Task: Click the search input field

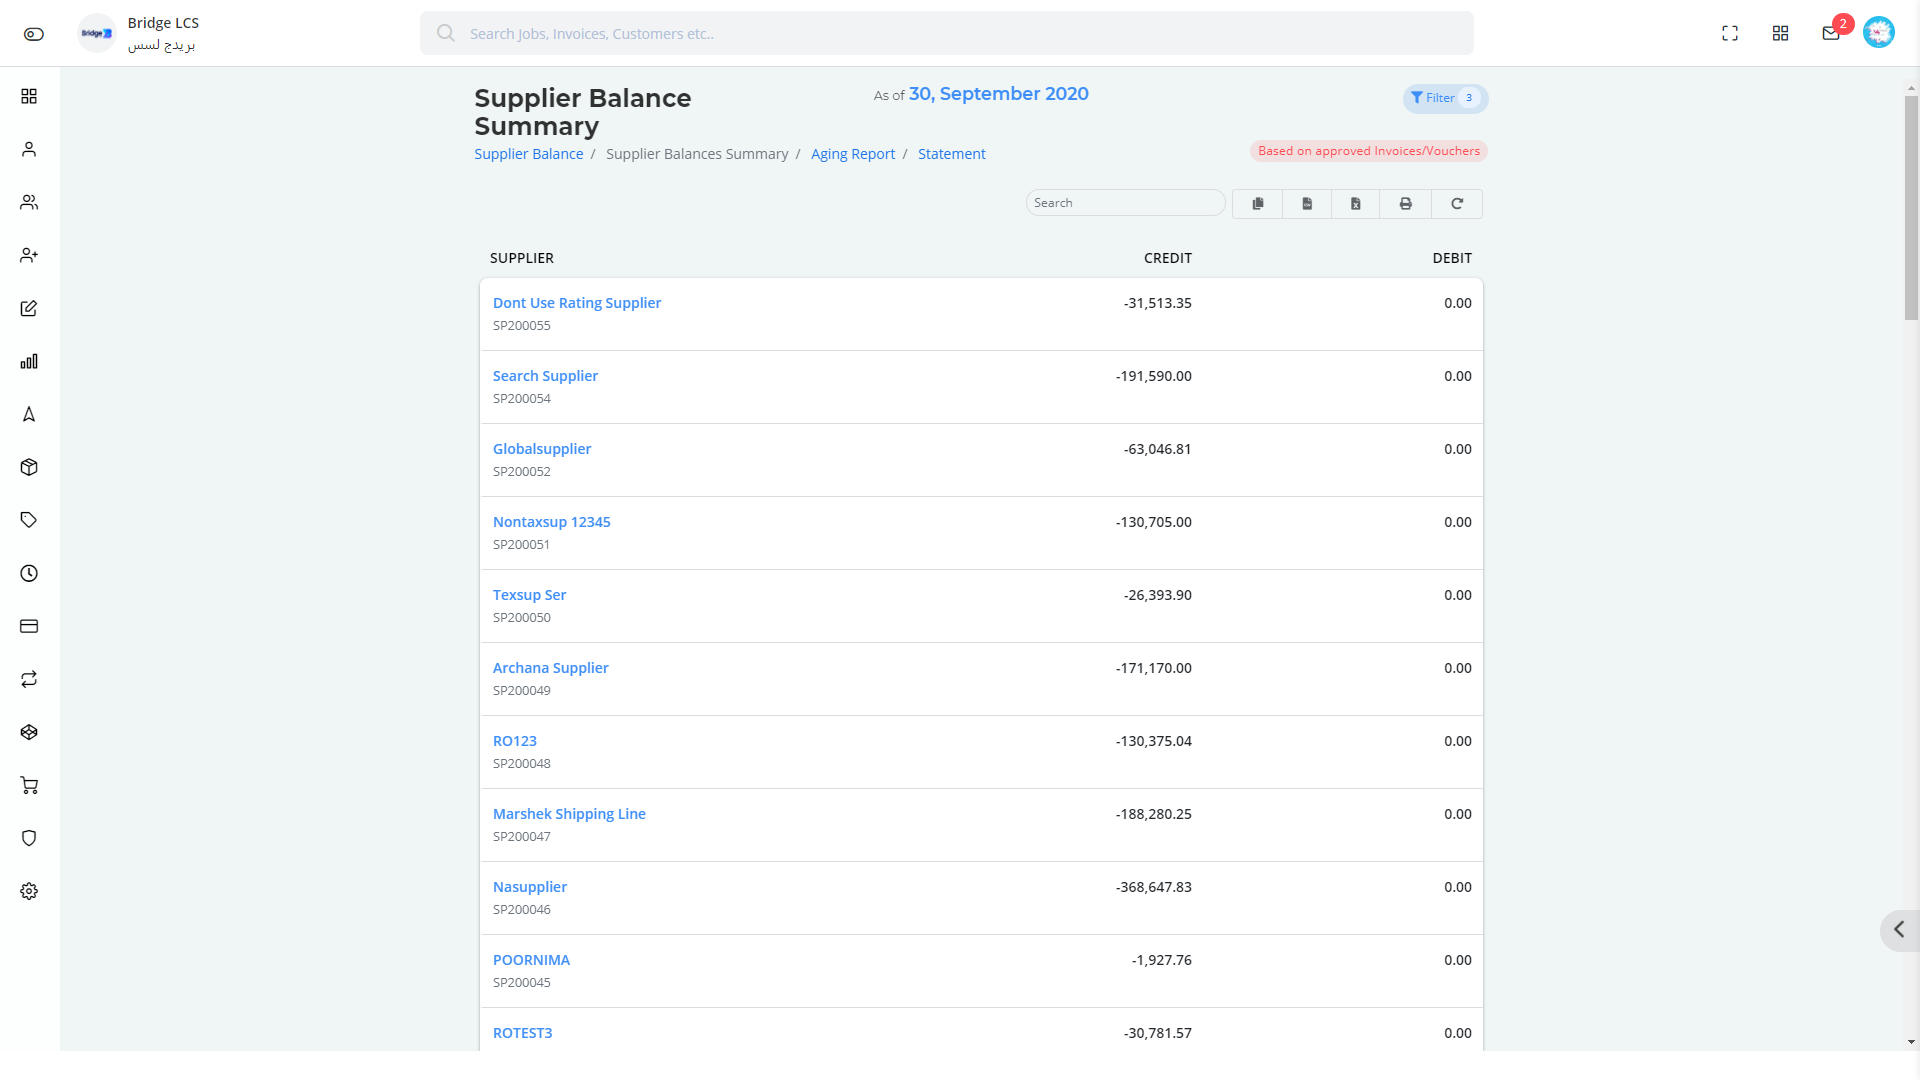Action: [1127, 203]
